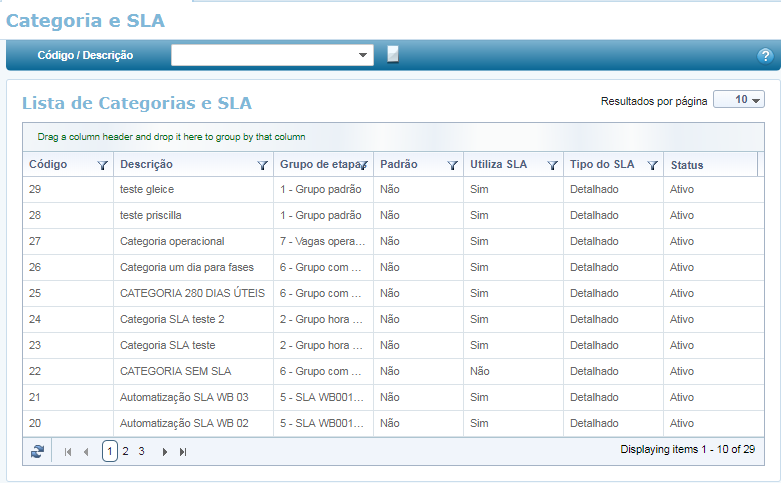Open filter for Utiliza SLA column

coord(552,165)
